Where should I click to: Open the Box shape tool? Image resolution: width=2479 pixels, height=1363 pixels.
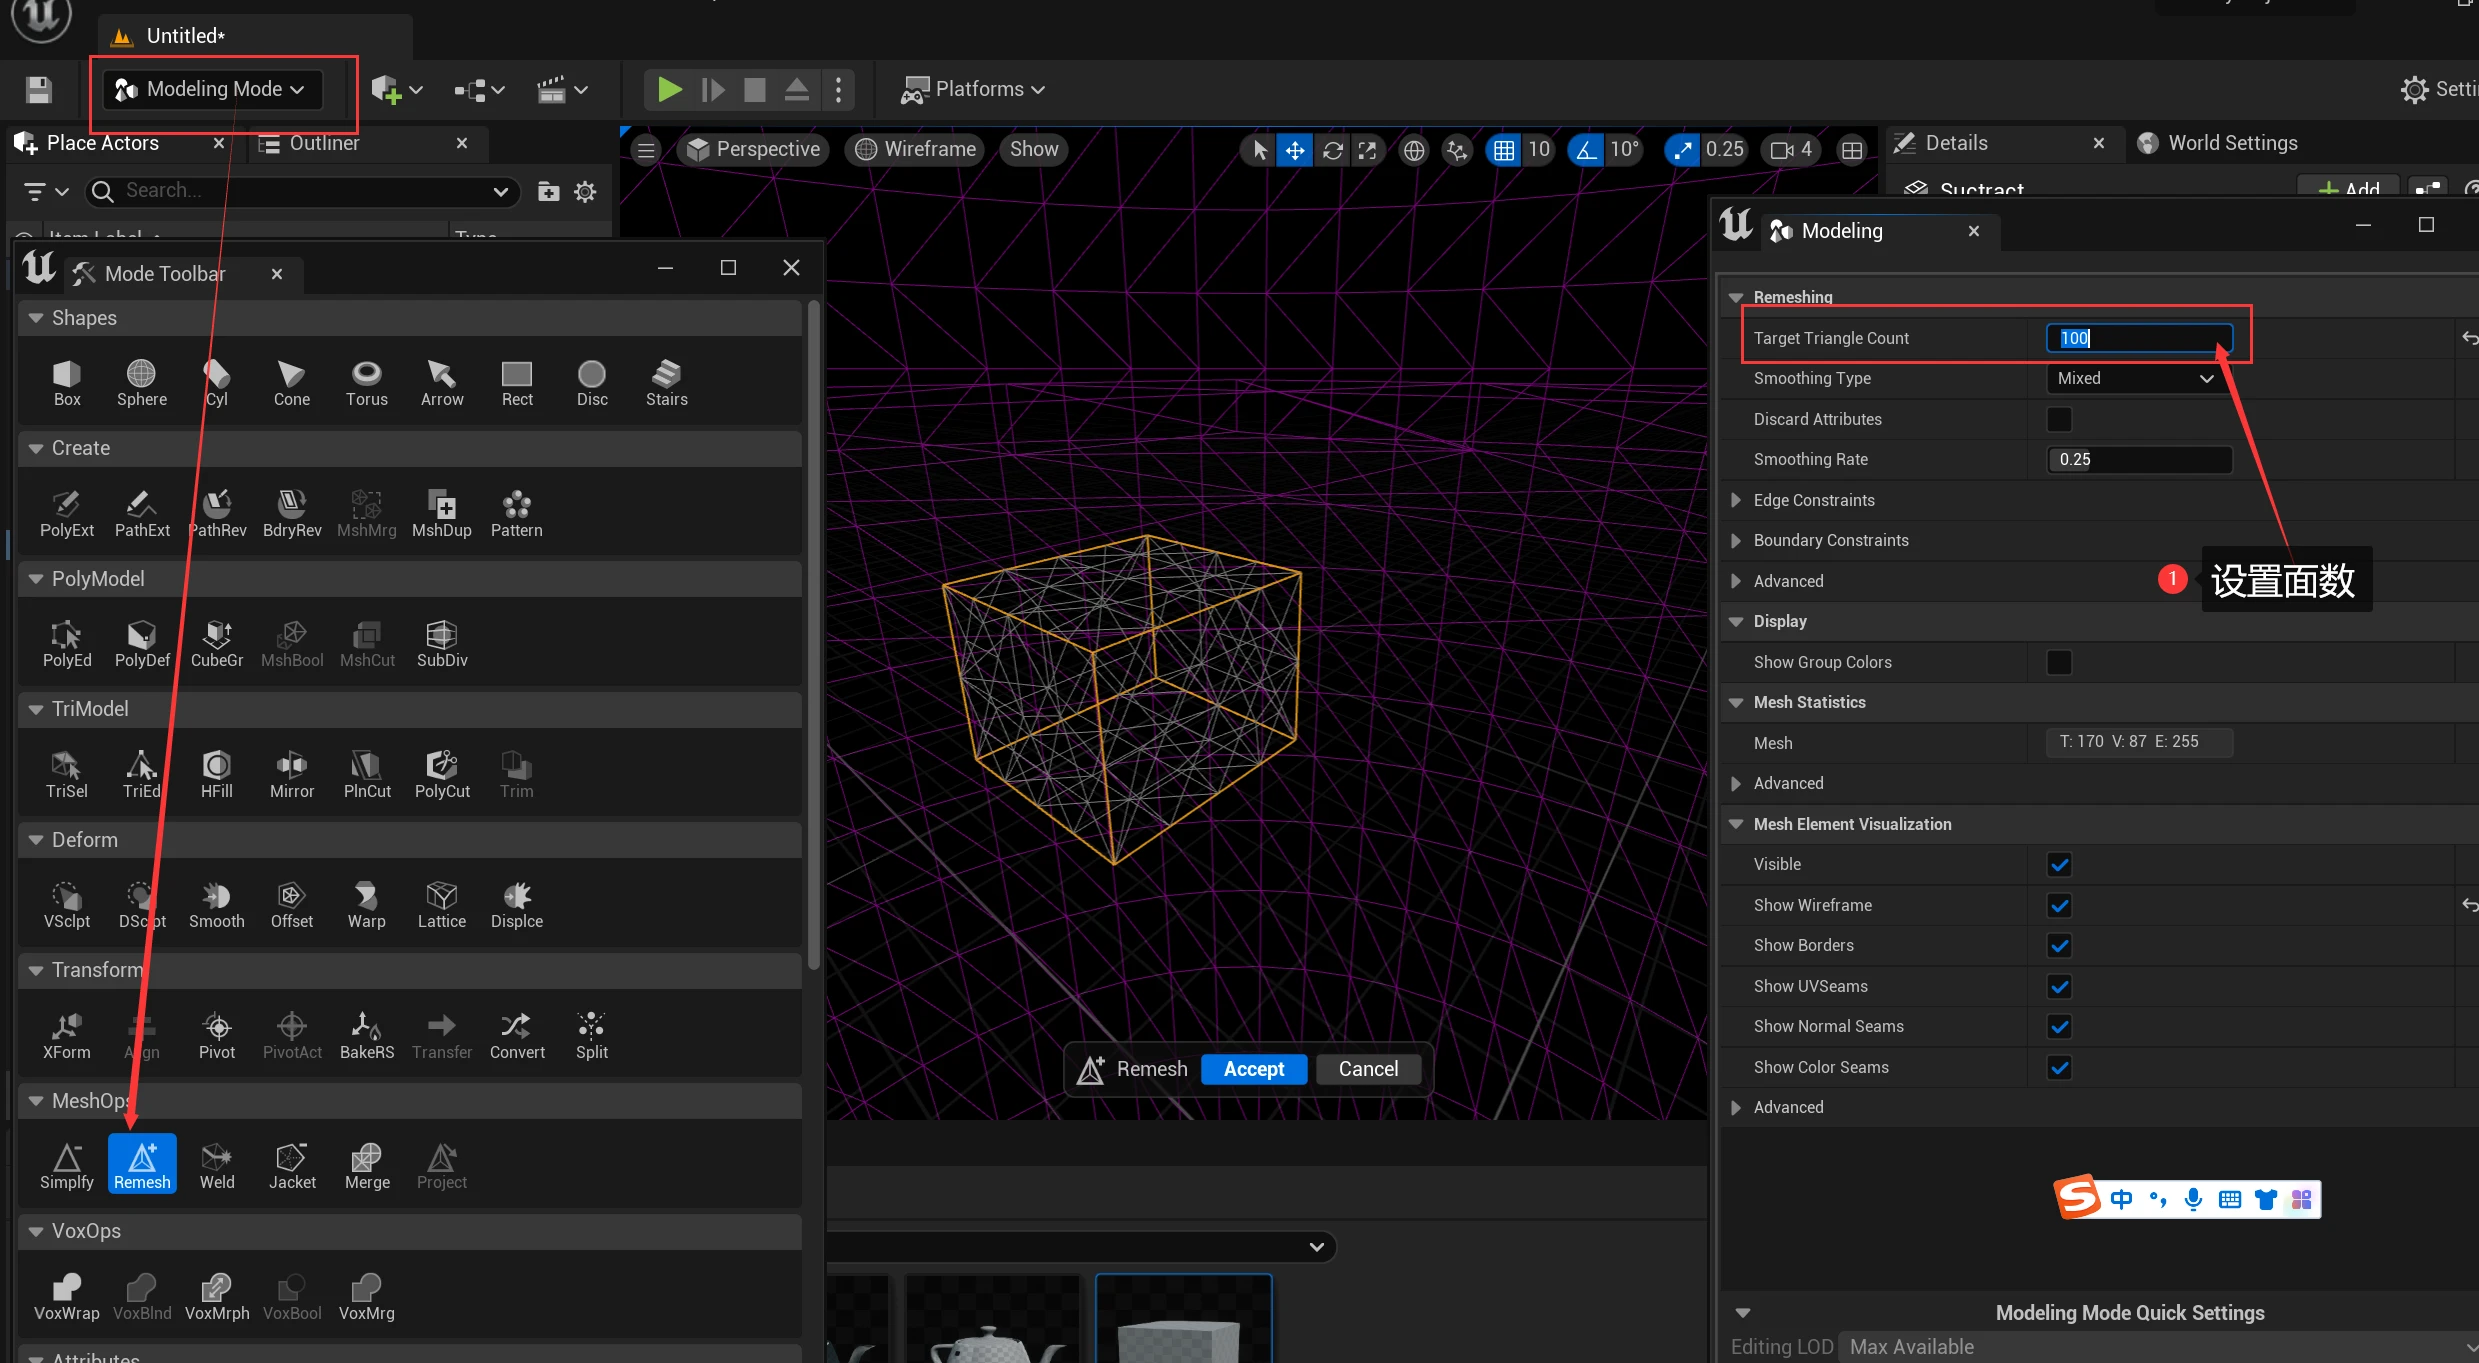click(x=66, y=383)
